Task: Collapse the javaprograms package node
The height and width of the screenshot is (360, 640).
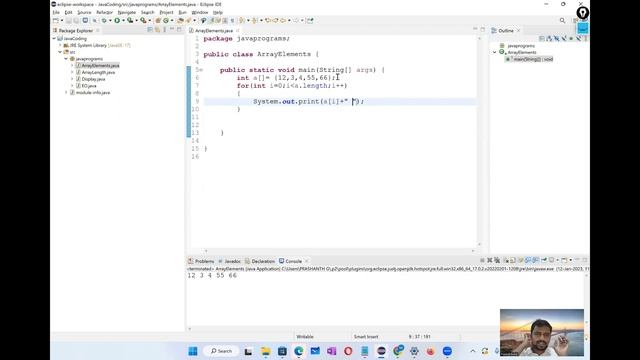Action: coord(66,59)
